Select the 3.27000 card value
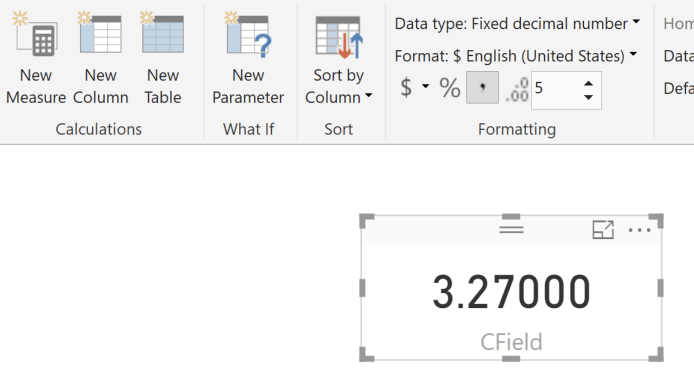 511,292
